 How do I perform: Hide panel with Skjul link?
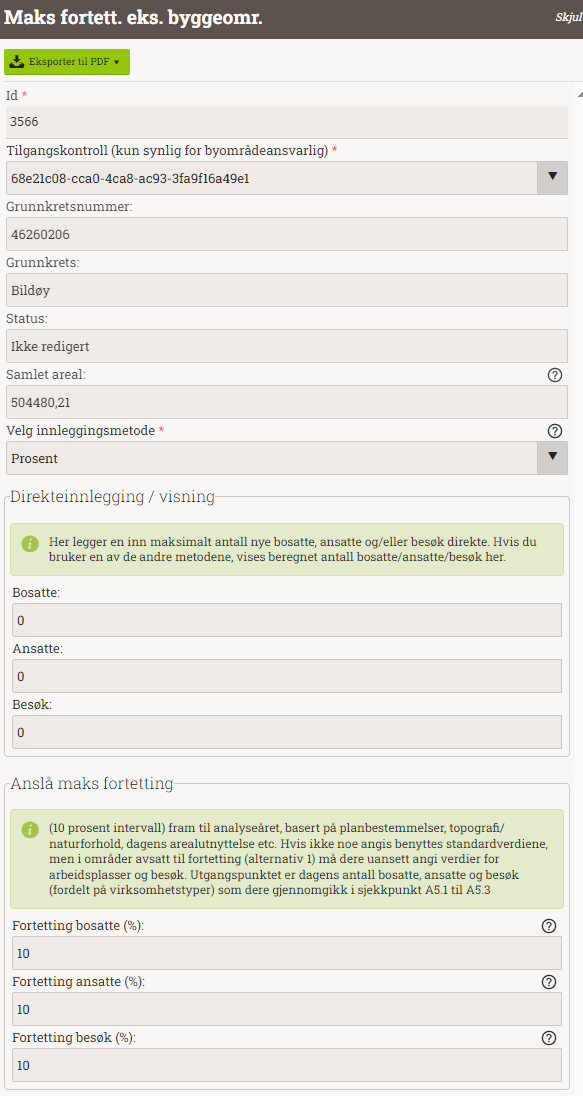[x=568, y=18]
